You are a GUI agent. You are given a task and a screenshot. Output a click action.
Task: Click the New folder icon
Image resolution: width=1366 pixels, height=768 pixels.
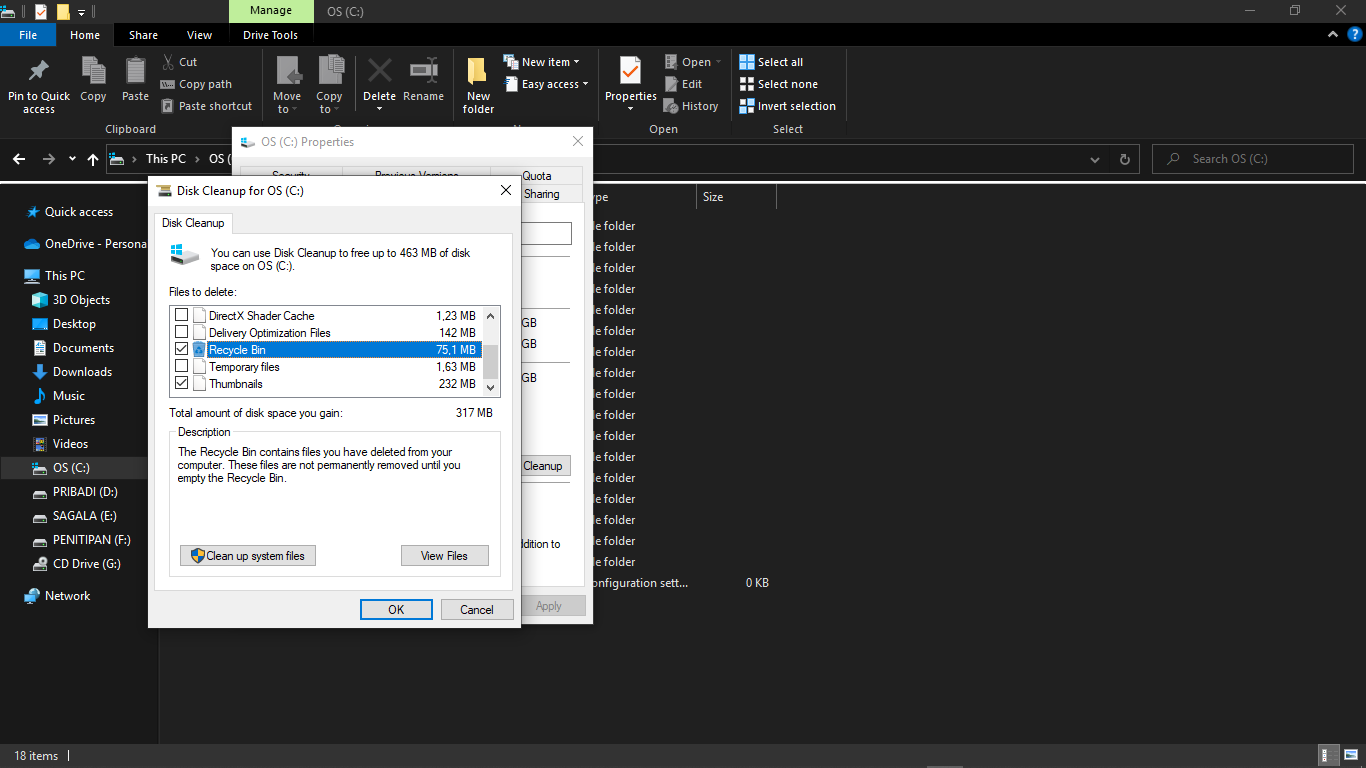478,71
